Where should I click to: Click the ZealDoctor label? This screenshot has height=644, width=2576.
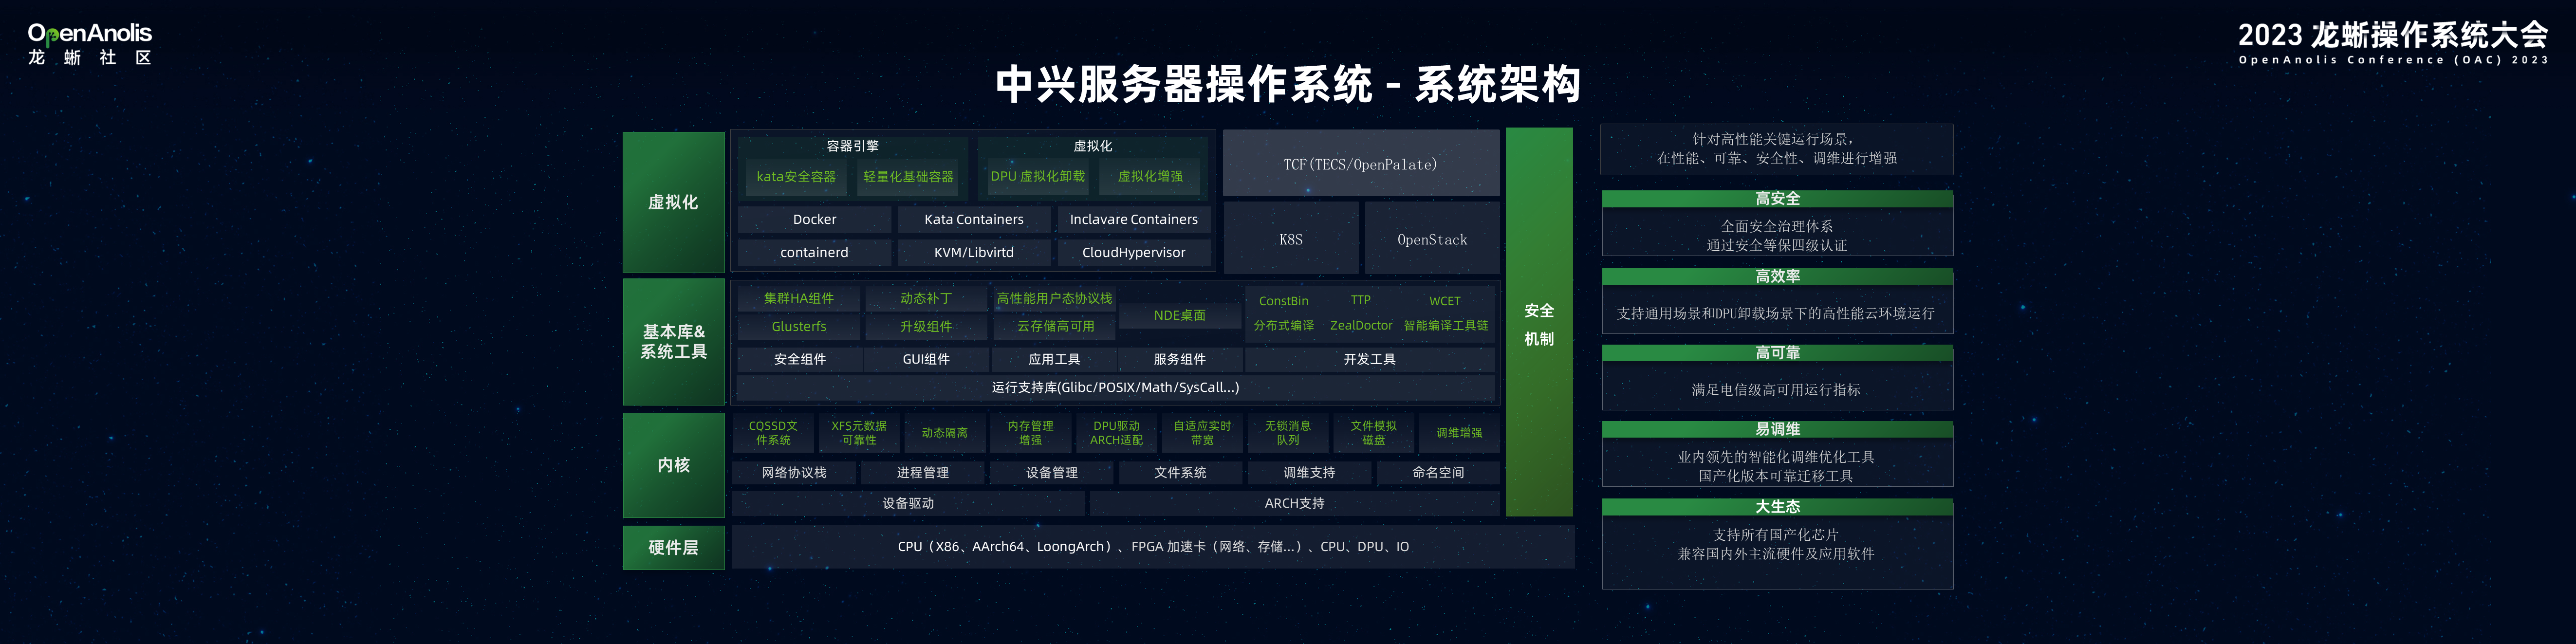(1360, 326)
